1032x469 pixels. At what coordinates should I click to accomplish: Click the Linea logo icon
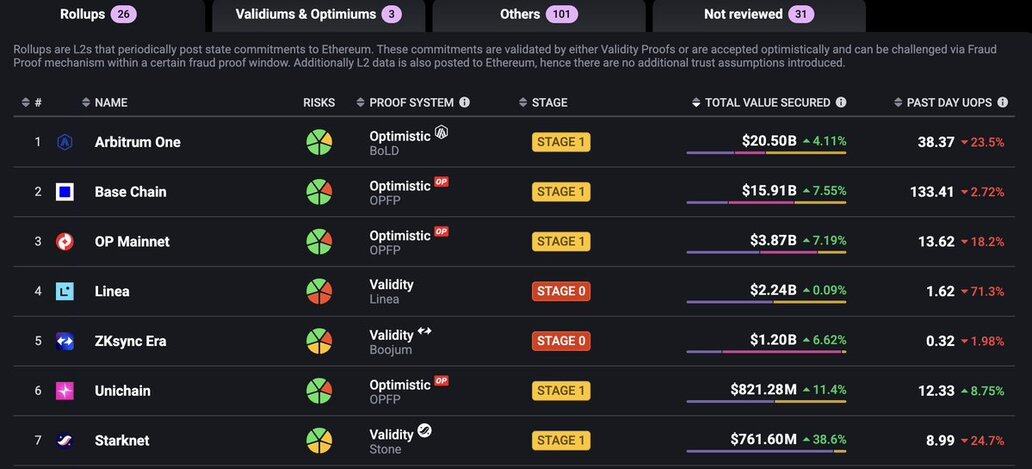pos(65,291)
